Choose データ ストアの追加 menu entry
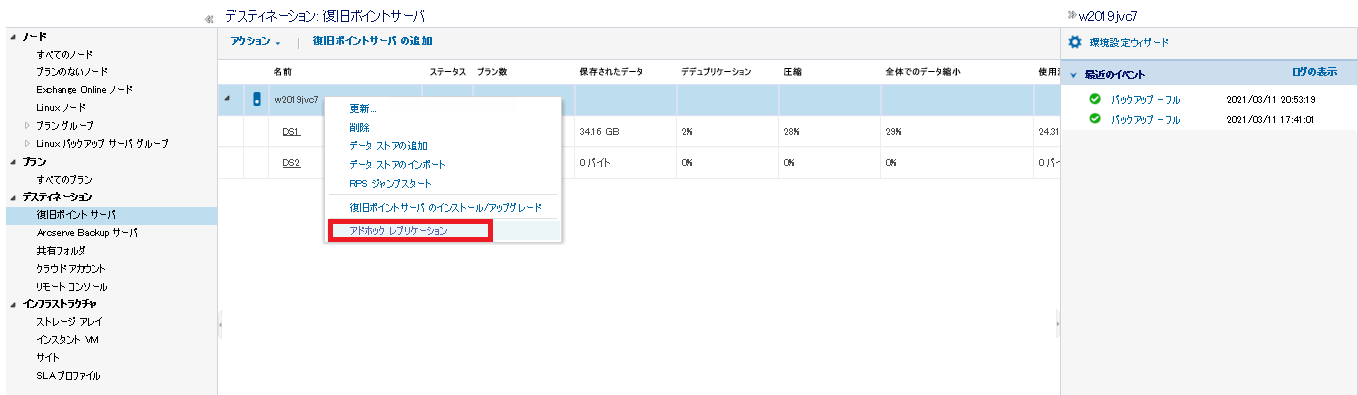 click(x=389, y=146)
